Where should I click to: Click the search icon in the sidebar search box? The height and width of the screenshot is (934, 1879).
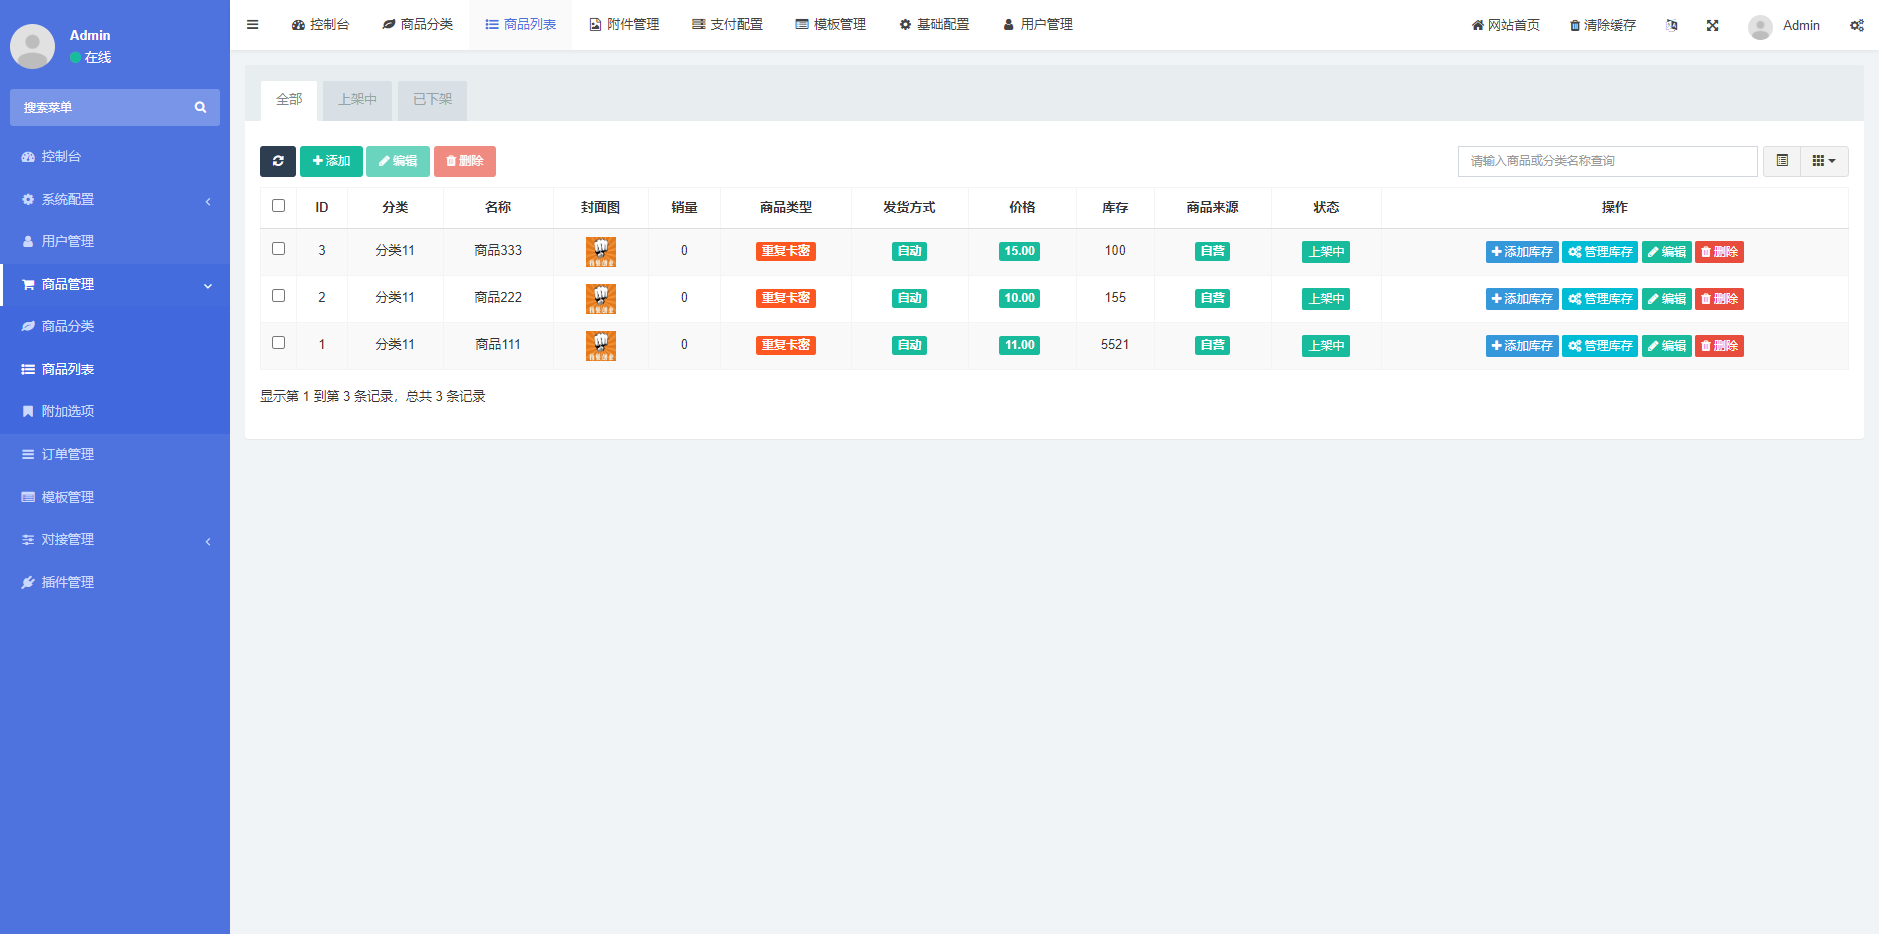(x=201, y=107)
